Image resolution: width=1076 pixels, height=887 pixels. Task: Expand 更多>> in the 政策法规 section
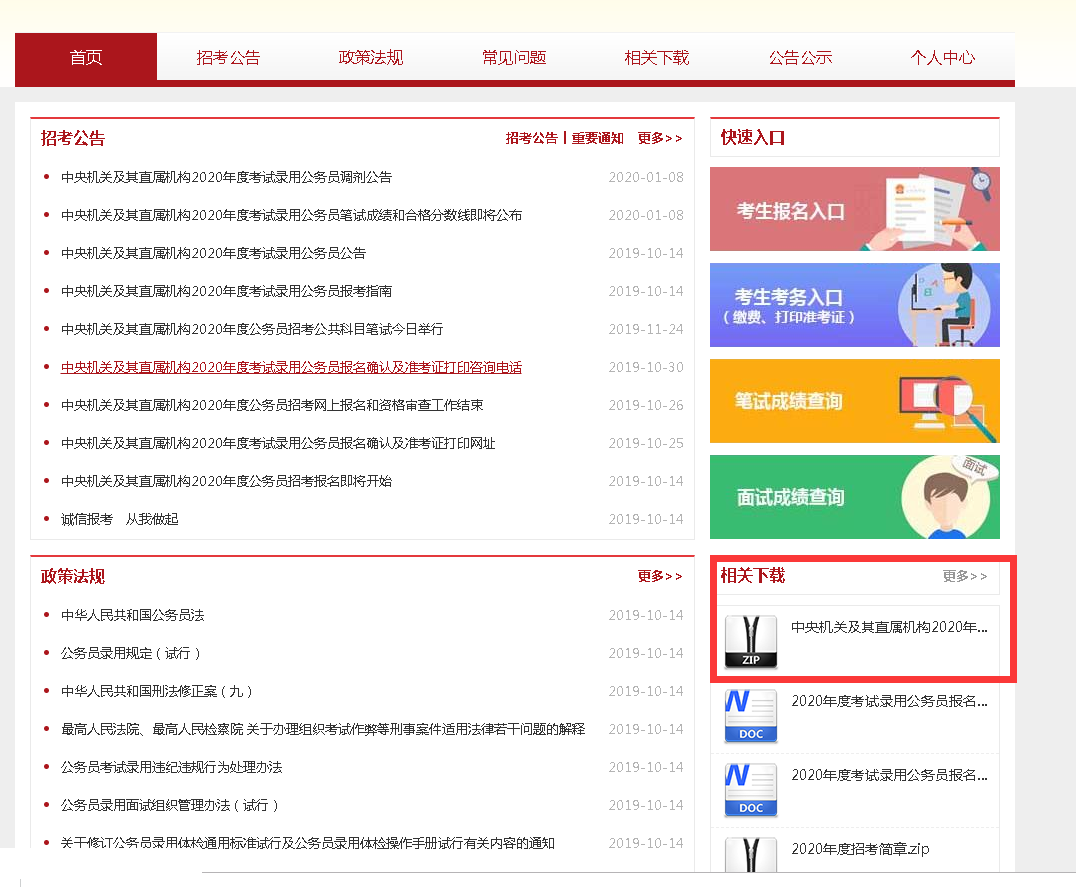(660, 576)
